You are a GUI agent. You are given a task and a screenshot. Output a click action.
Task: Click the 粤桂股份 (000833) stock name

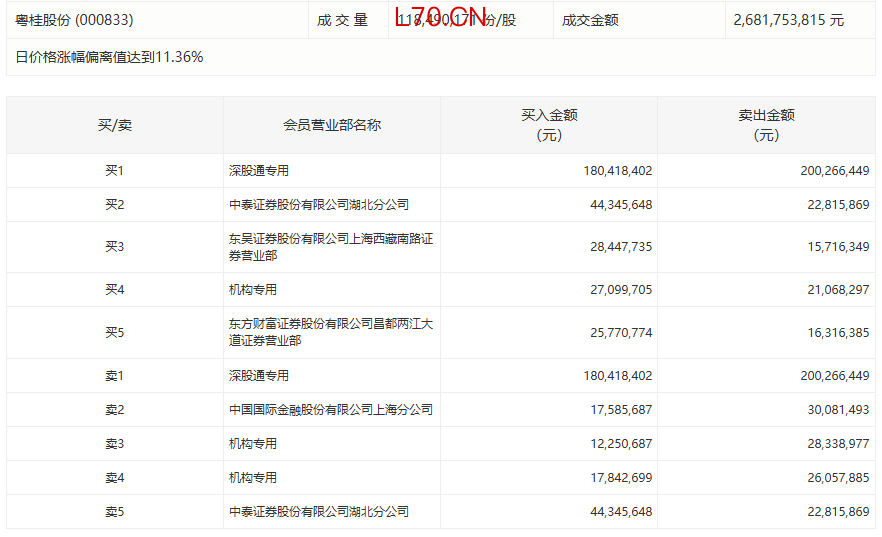click(x=75, y=20)
